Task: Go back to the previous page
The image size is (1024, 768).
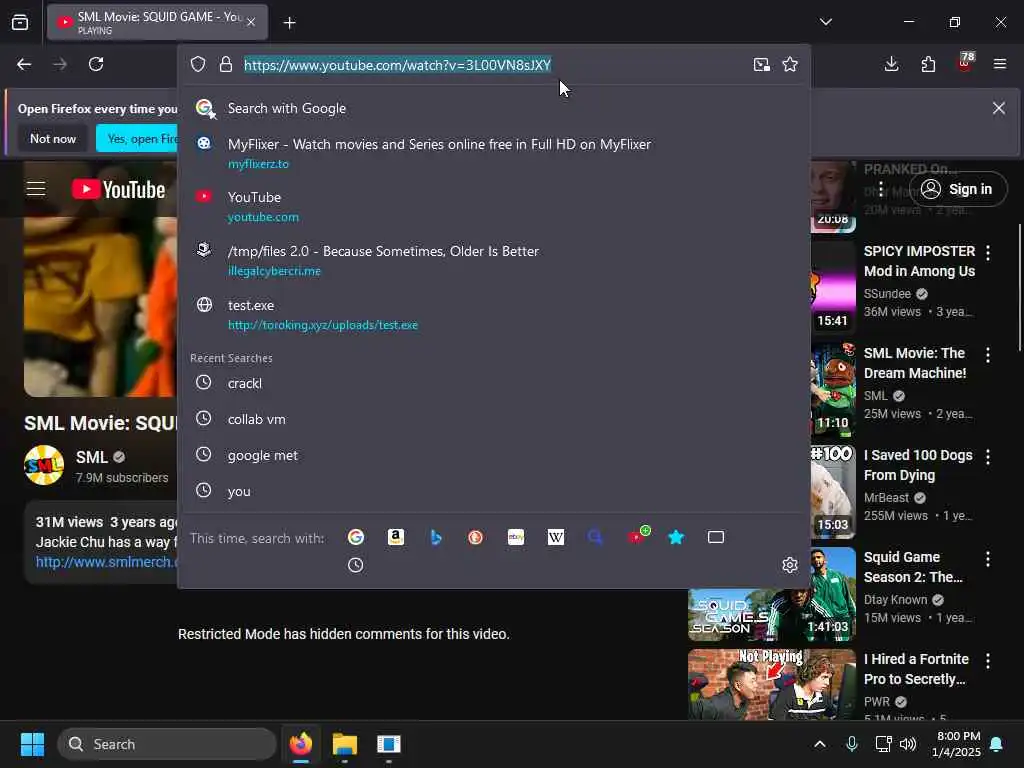Action: point(24,64)
